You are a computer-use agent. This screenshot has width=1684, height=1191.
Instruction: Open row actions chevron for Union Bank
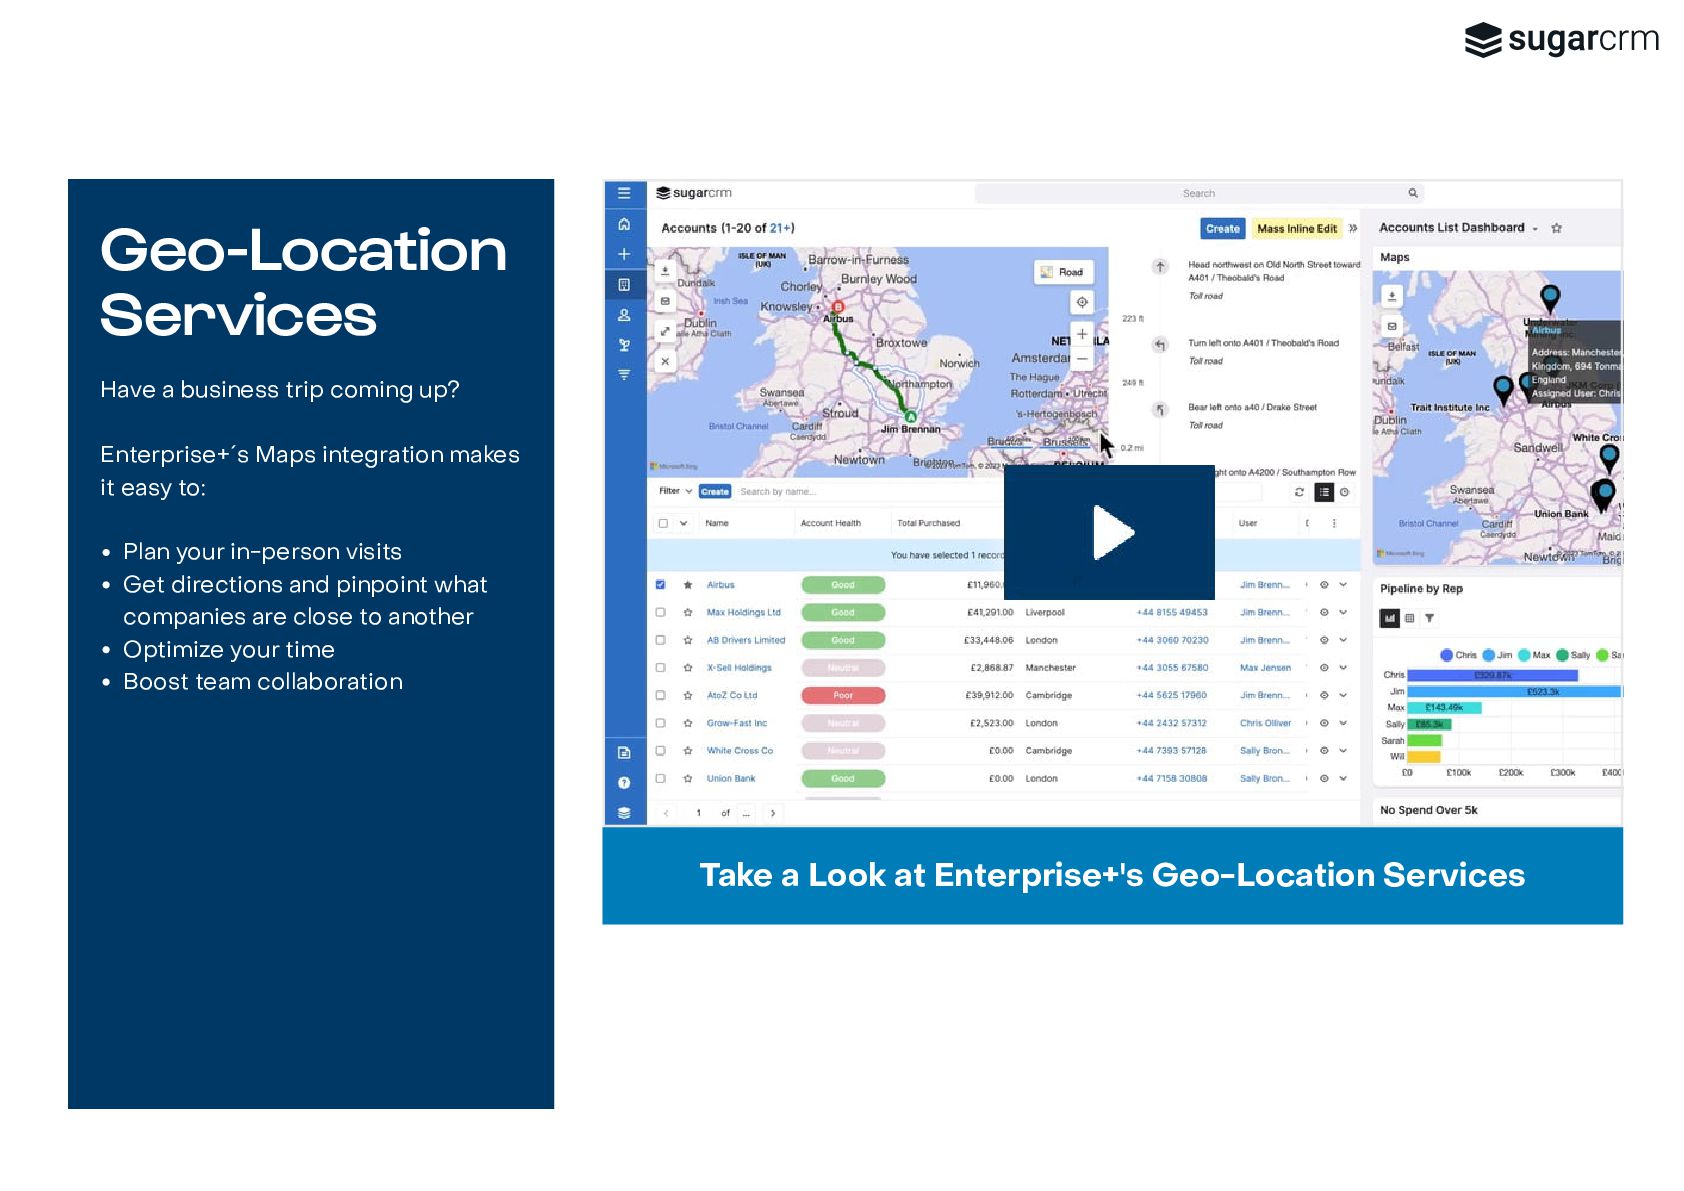pyautogui.click(x=1343, y=778)
